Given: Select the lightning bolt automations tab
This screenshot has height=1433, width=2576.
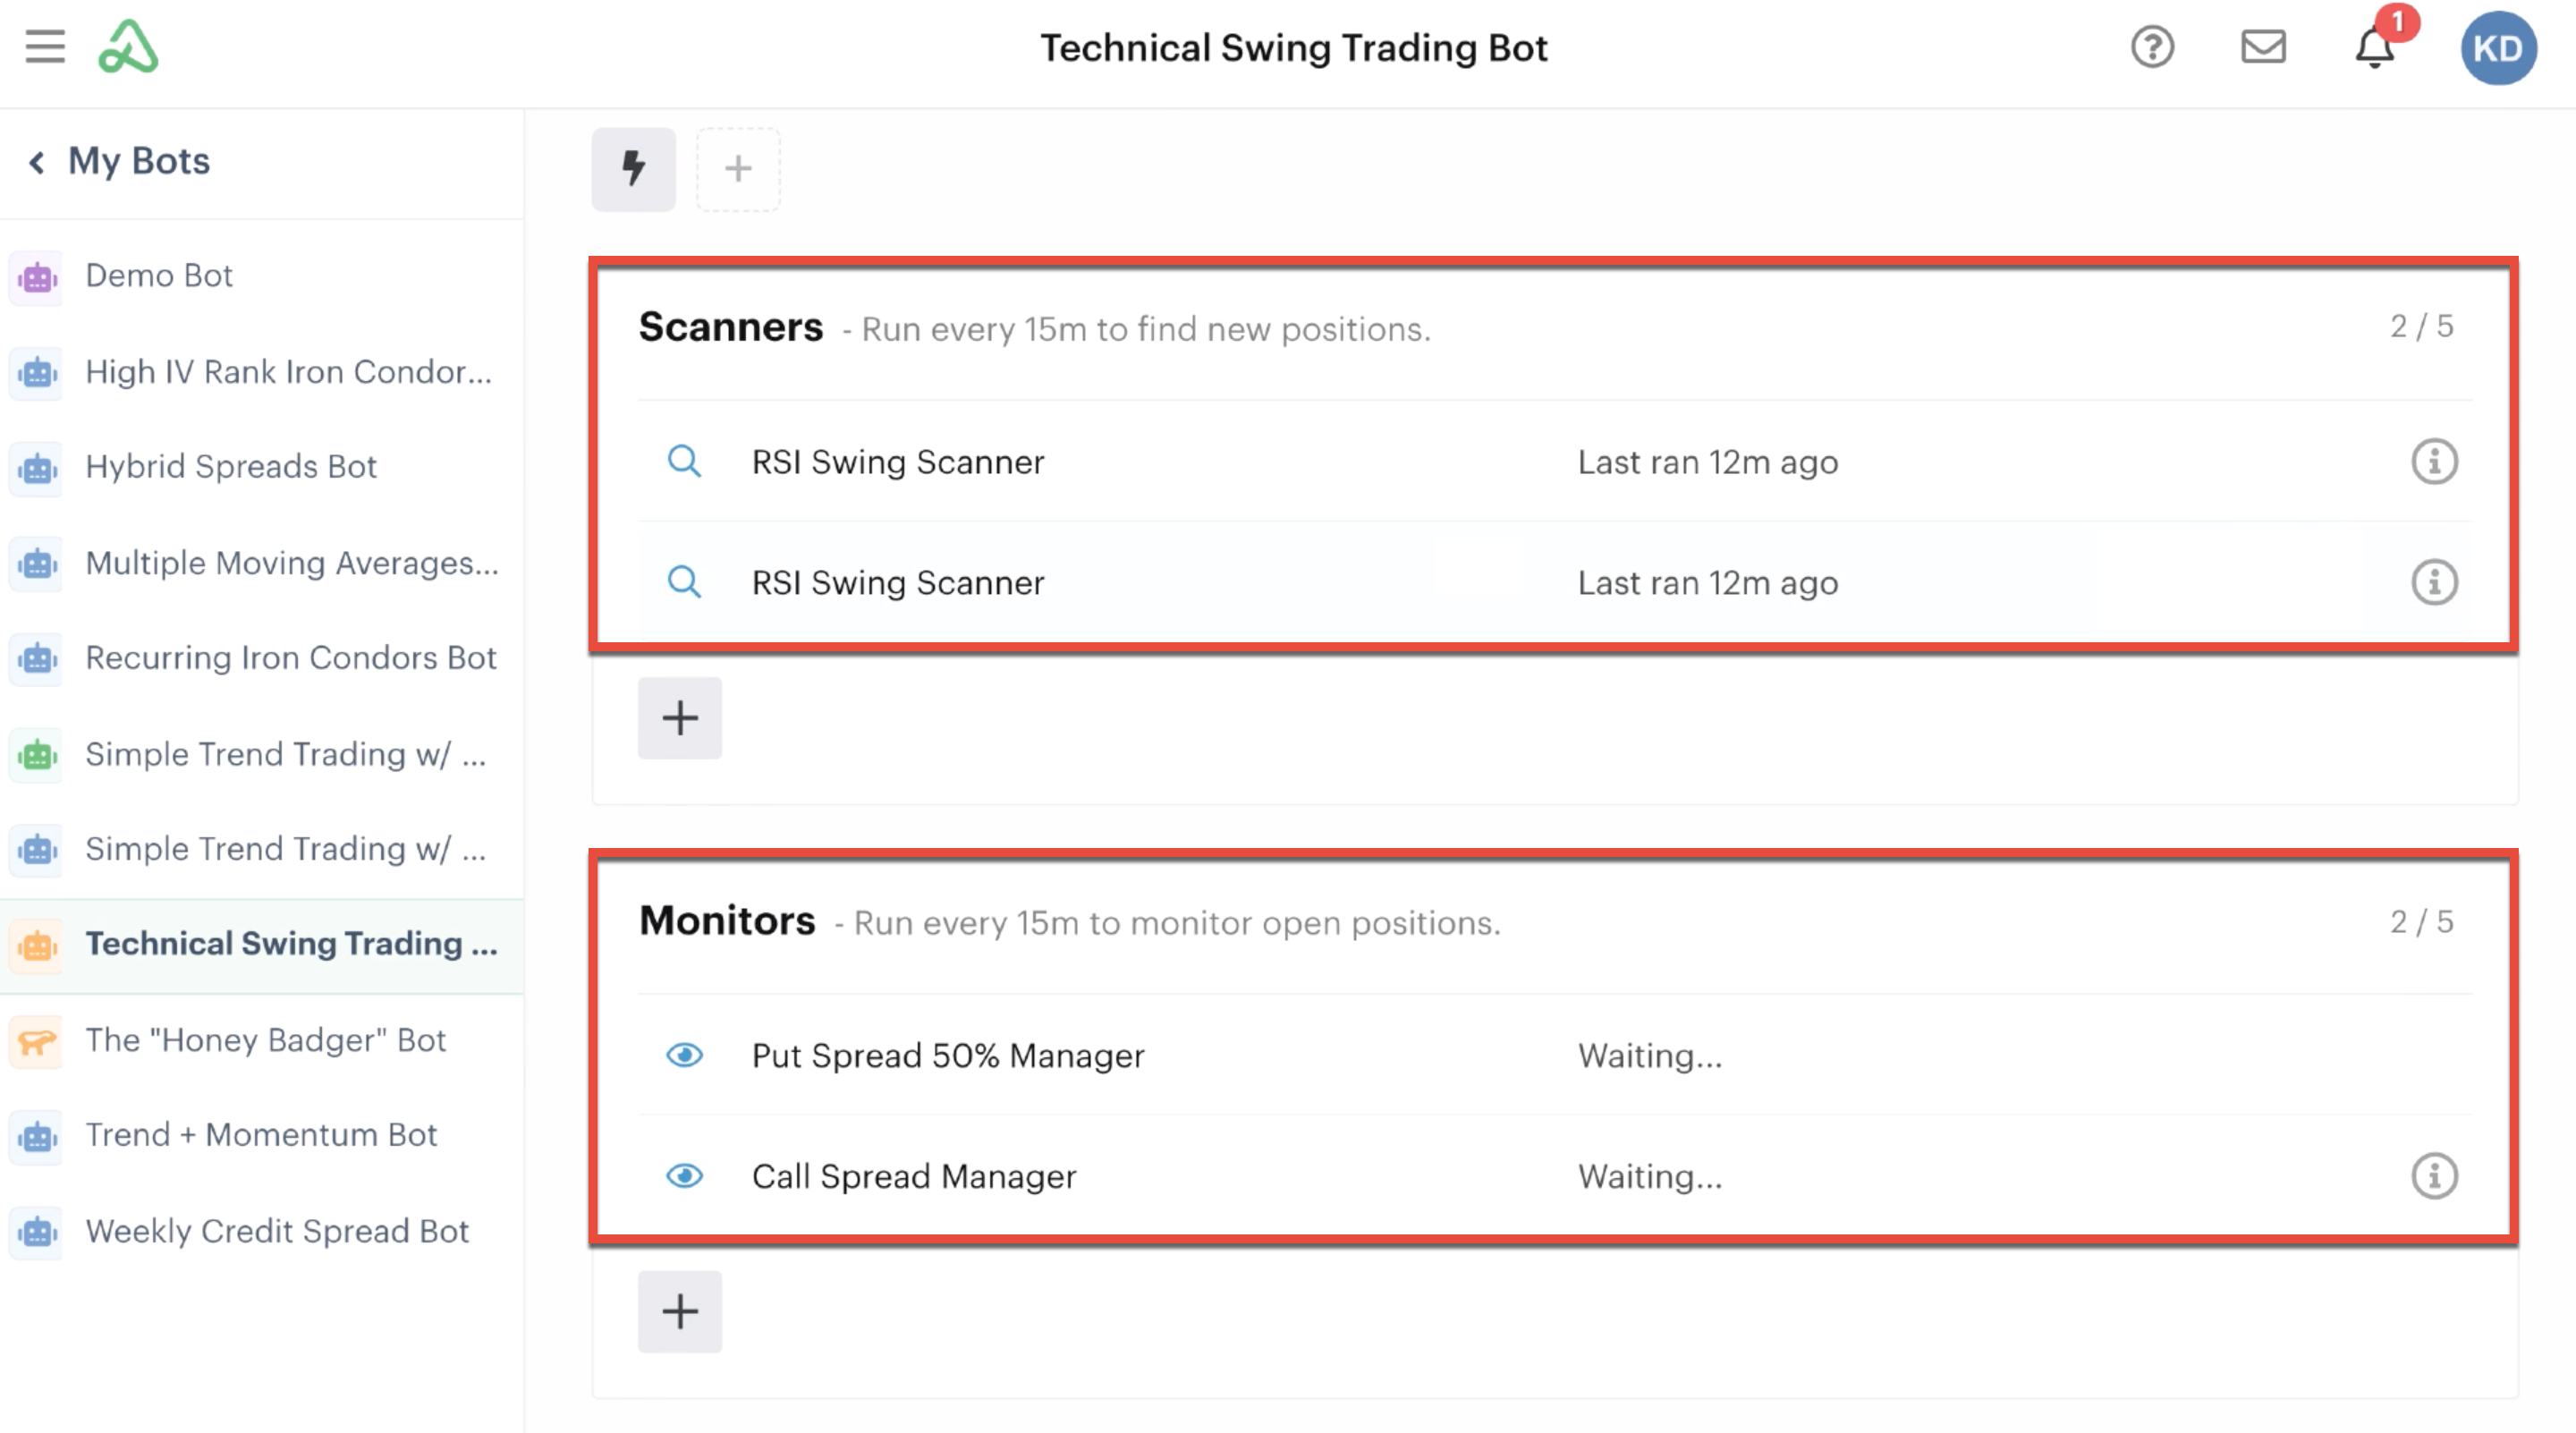Looking at the screenshot, I should (x=634, y=169).
